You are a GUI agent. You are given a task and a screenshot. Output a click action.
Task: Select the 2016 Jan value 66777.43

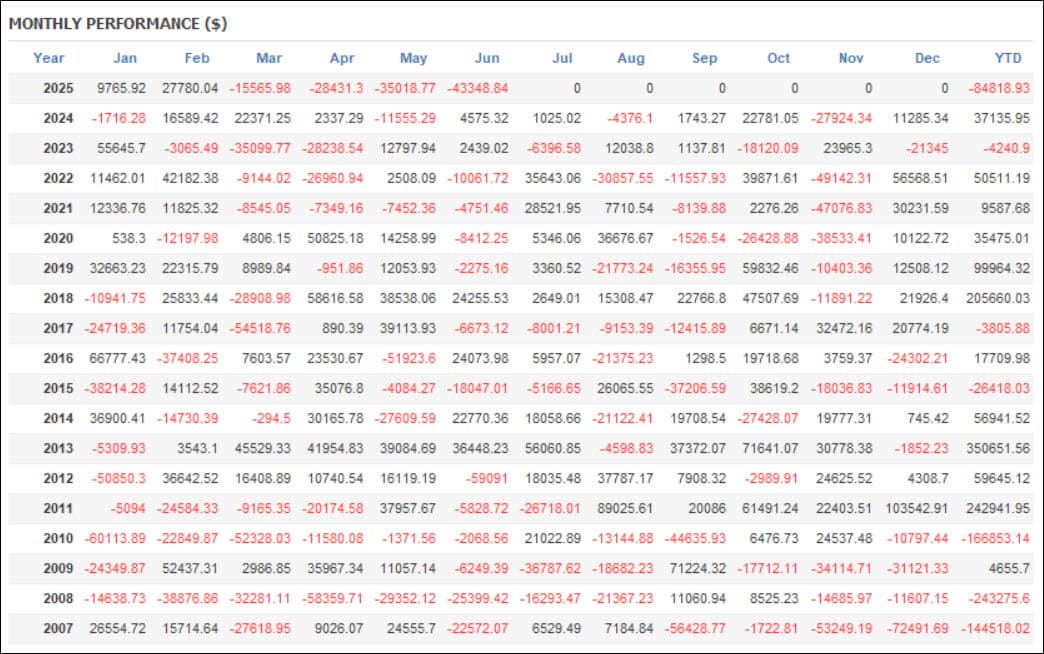[x=117, y=358]
